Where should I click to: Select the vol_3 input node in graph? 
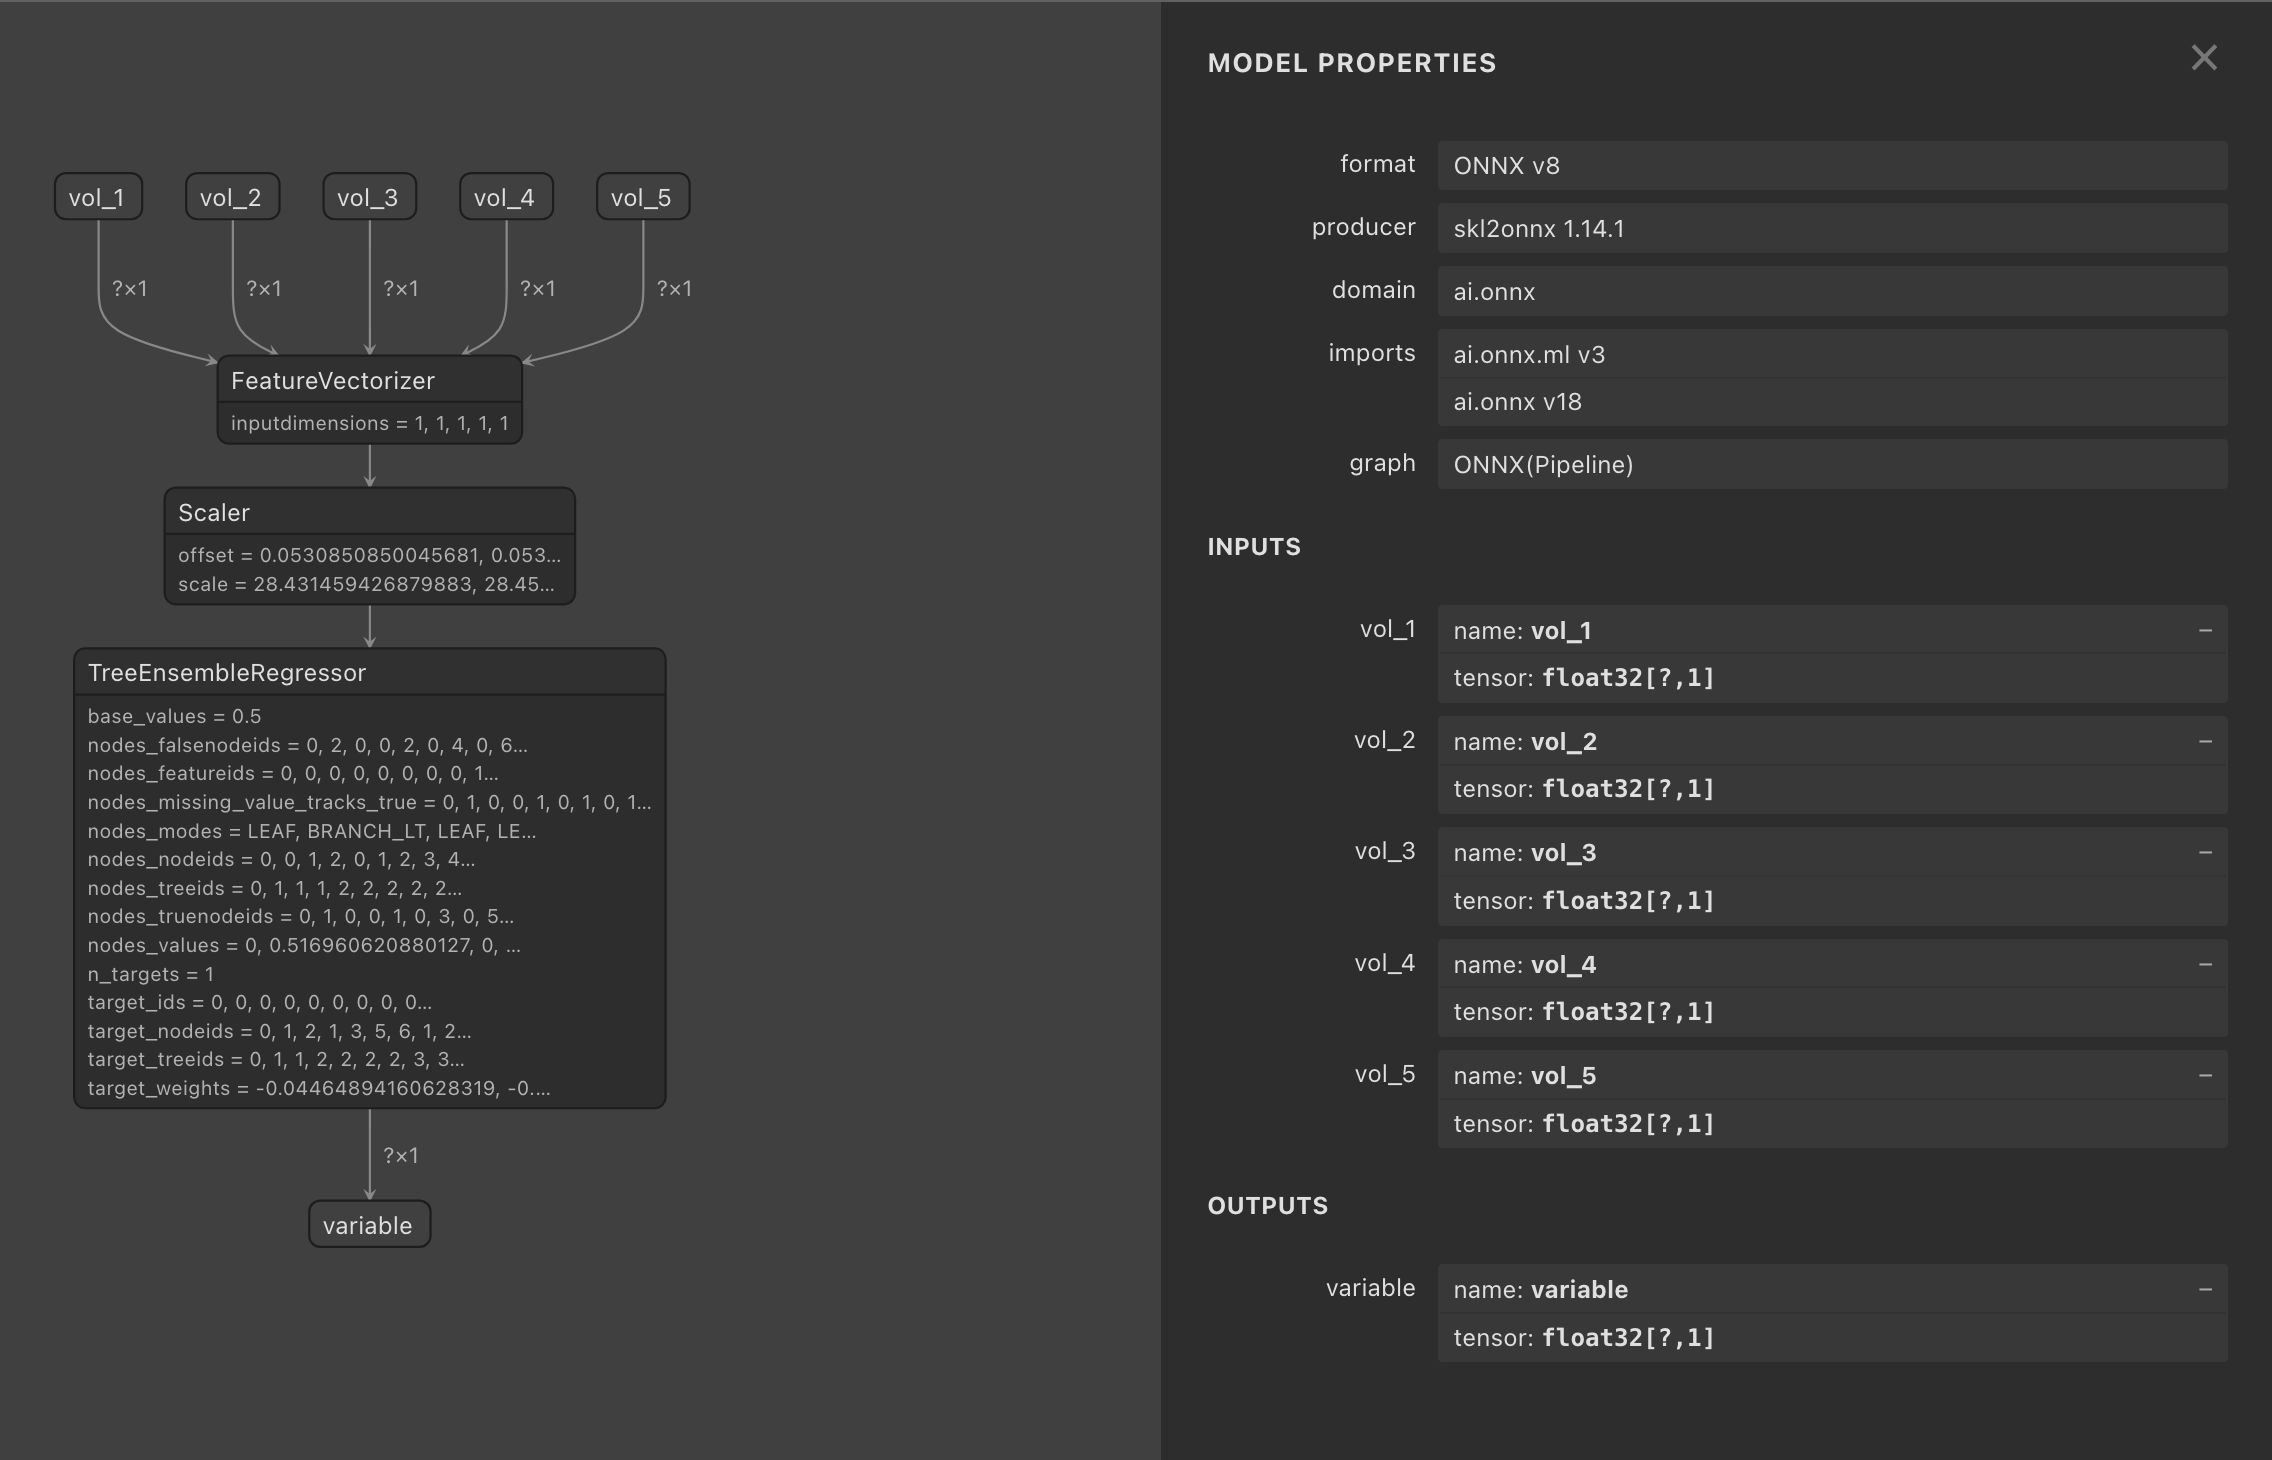pyautogui.click(x=369, y=197)
